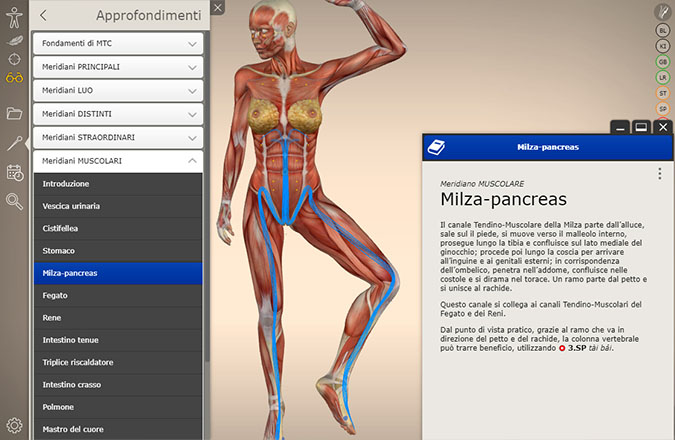
Task: Go back using the Approfondimenti back arrow
Action: pos(43,15)
